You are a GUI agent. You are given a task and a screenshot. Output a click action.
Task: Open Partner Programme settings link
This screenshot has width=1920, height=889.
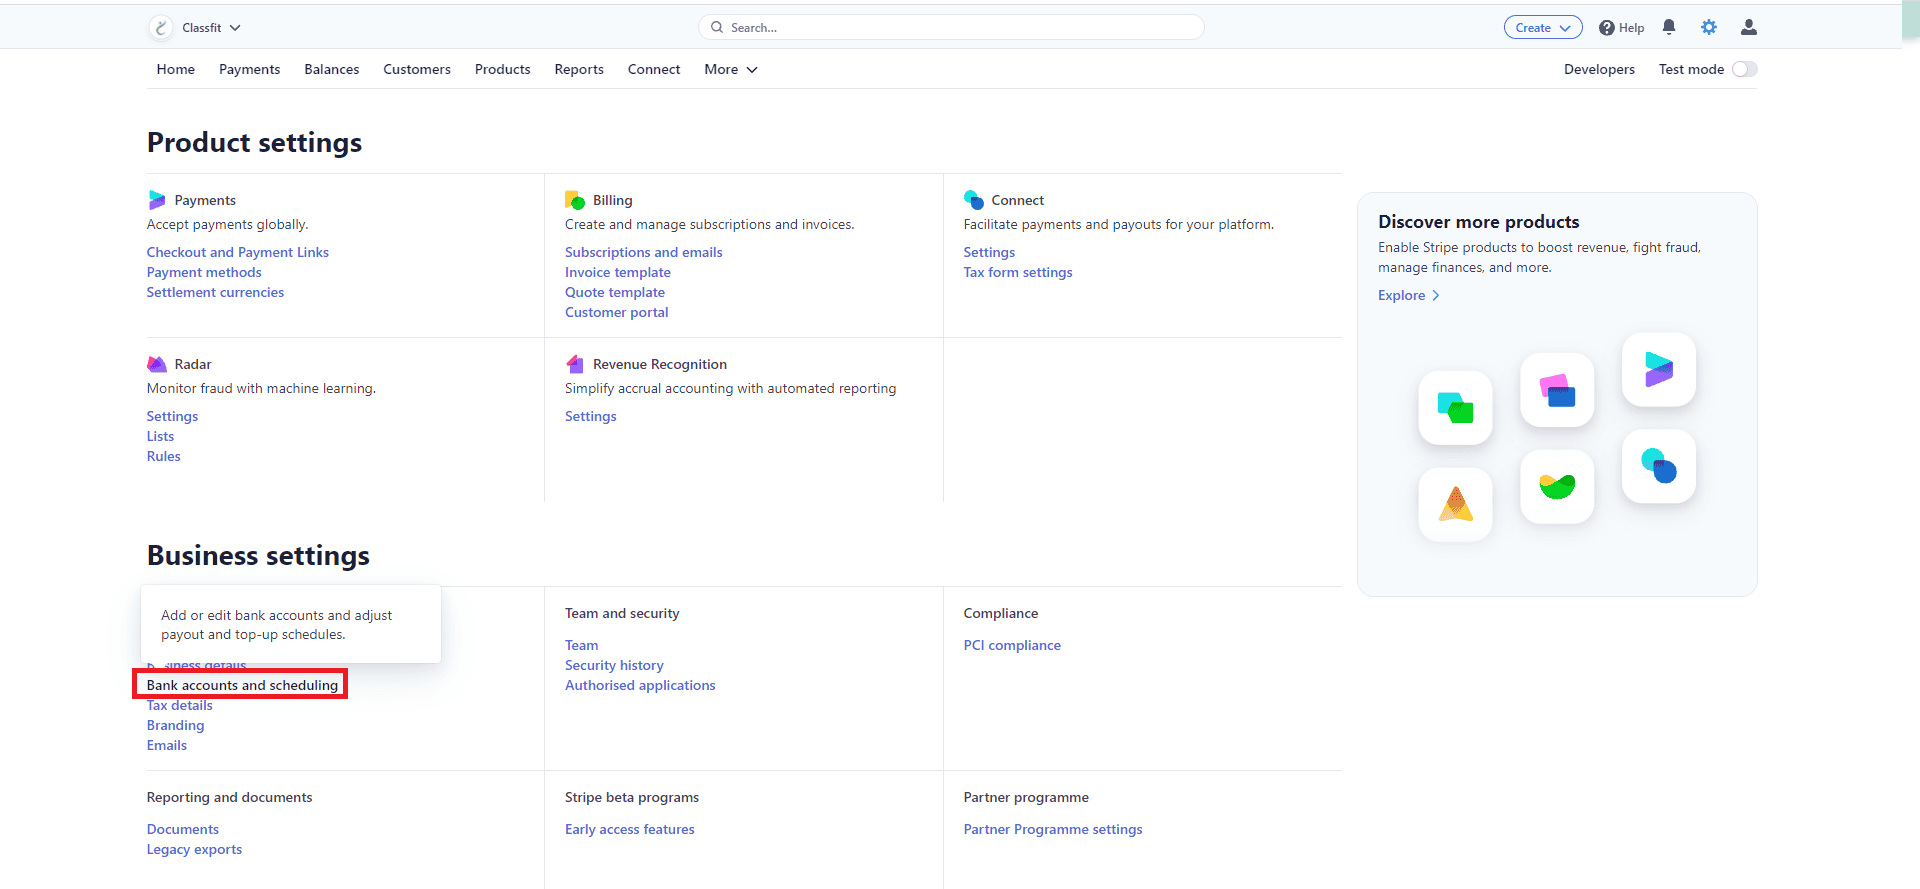(x=1053, y=829)
